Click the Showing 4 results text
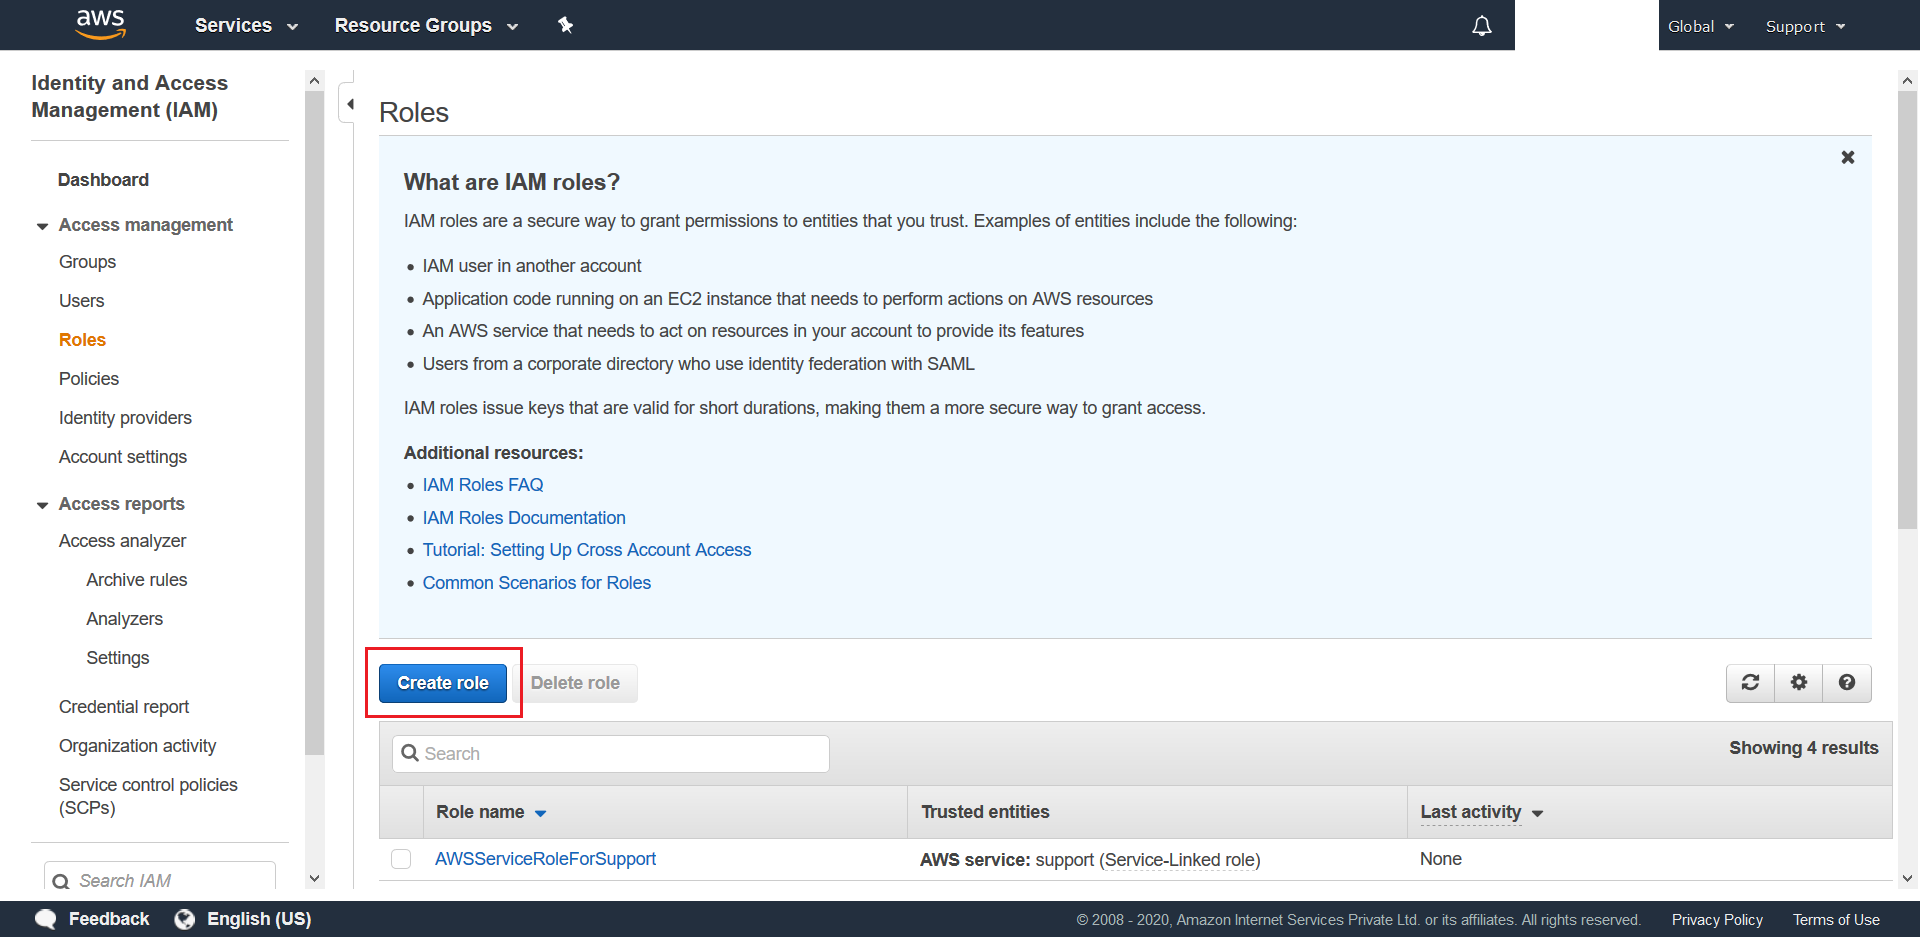The width and height of the screenshot is (1920, 937). (1804, 748)
